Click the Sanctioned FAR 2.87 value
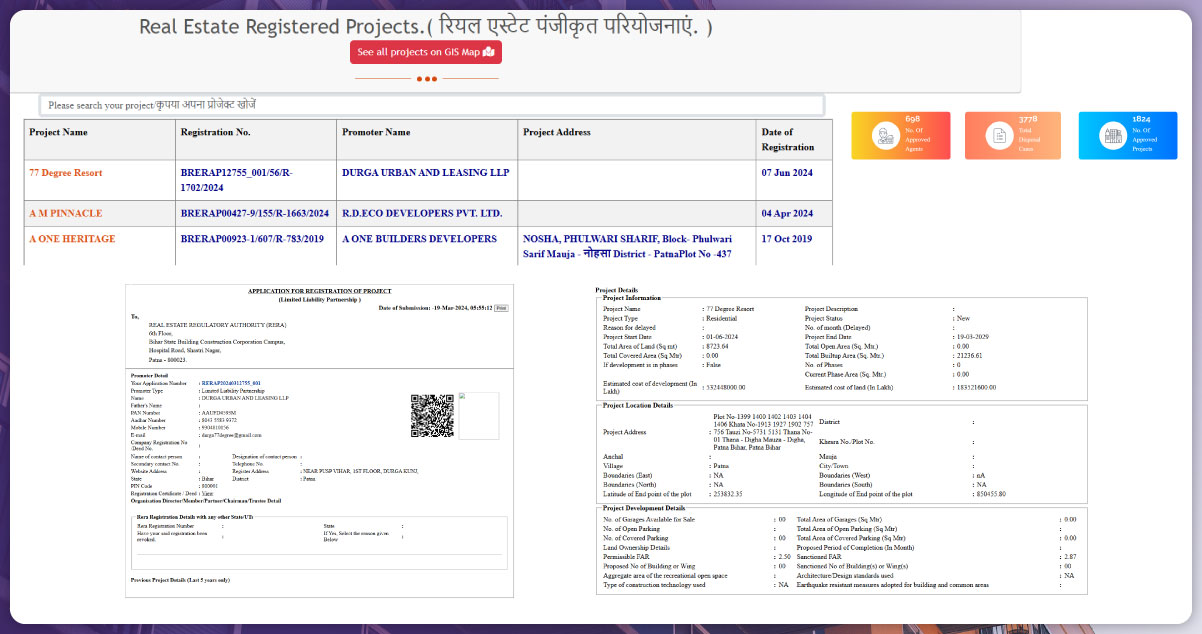The width and height of the screenshot is (1202, 634). point(1070,556)
